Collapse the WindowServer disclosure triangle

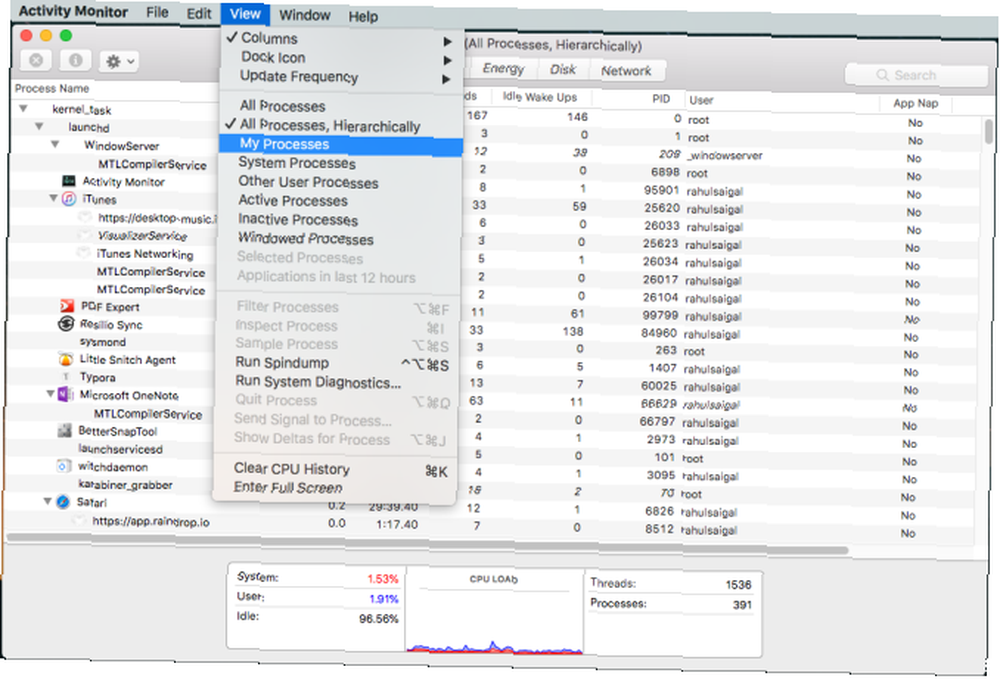pyautogui.click(x=55, y=145)
